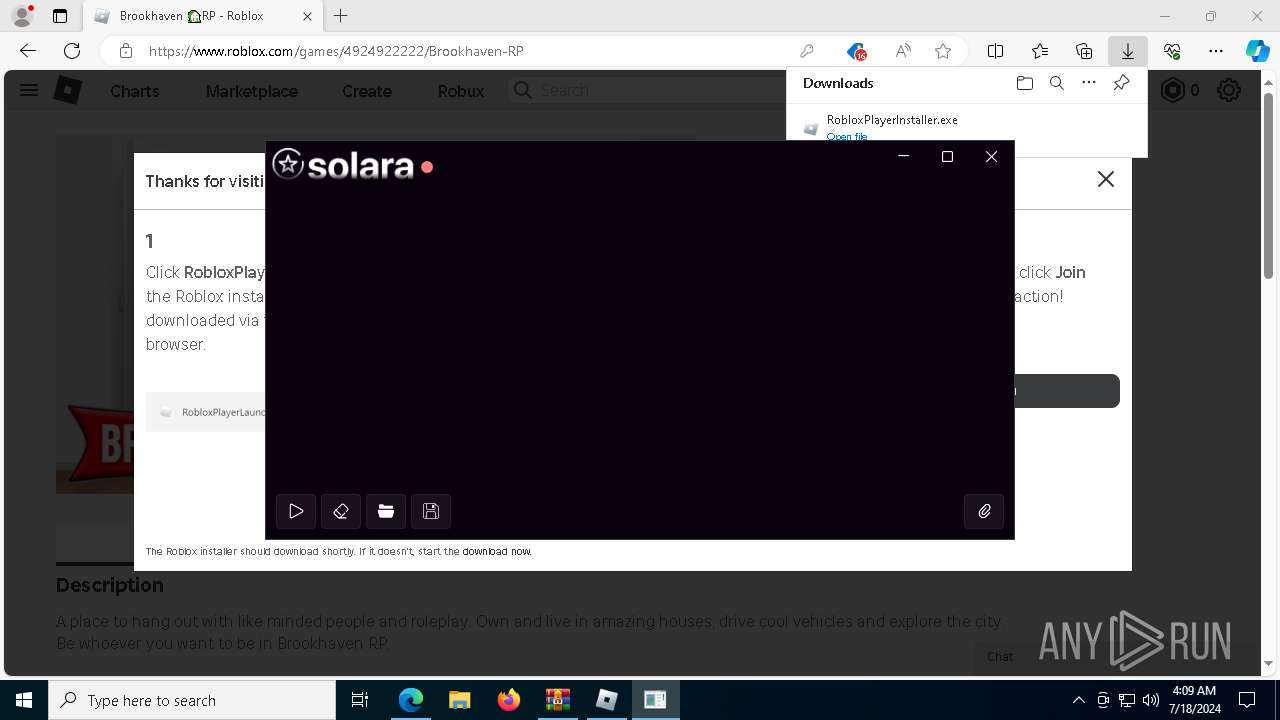
Task: Open Downloads folder icon in Downloads panel
Action: pyautogui.click(x=1024, y=83)
